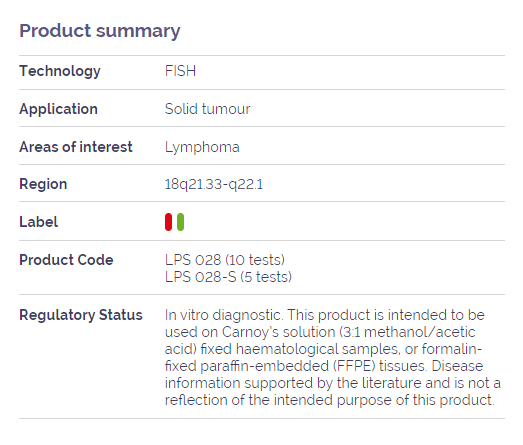The width and height of the screenshot is (523, 445).
Task: Click the Technology row label
Action: coord(60,71)
